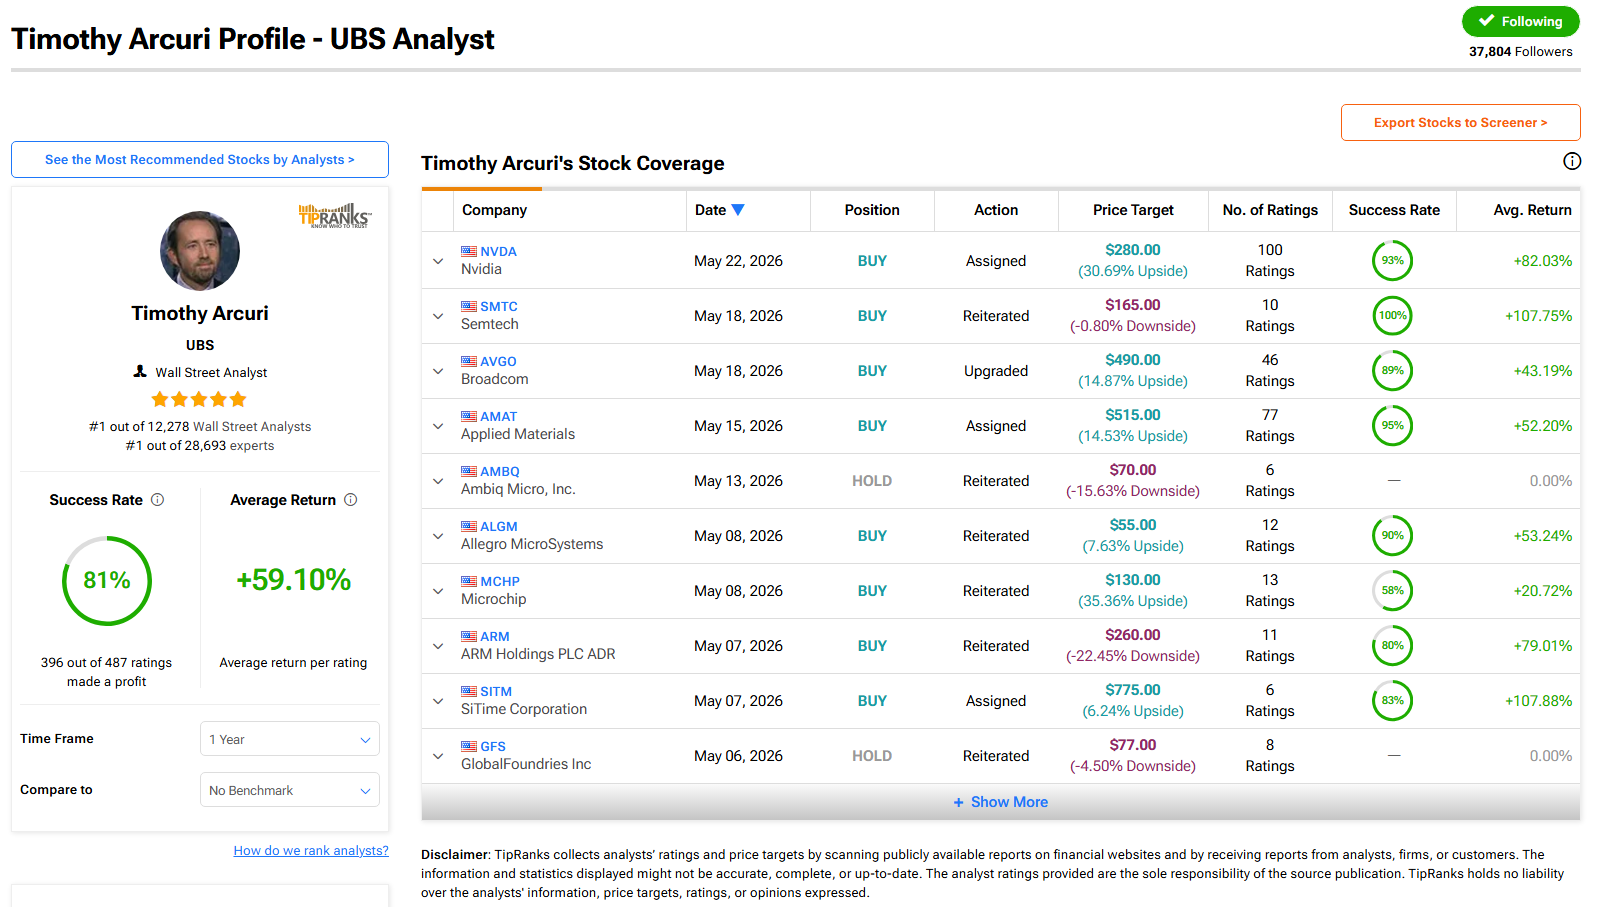Expand the MCHP Microchip row
Viewport: 1599px width, 907px height.
pos(438,591)
